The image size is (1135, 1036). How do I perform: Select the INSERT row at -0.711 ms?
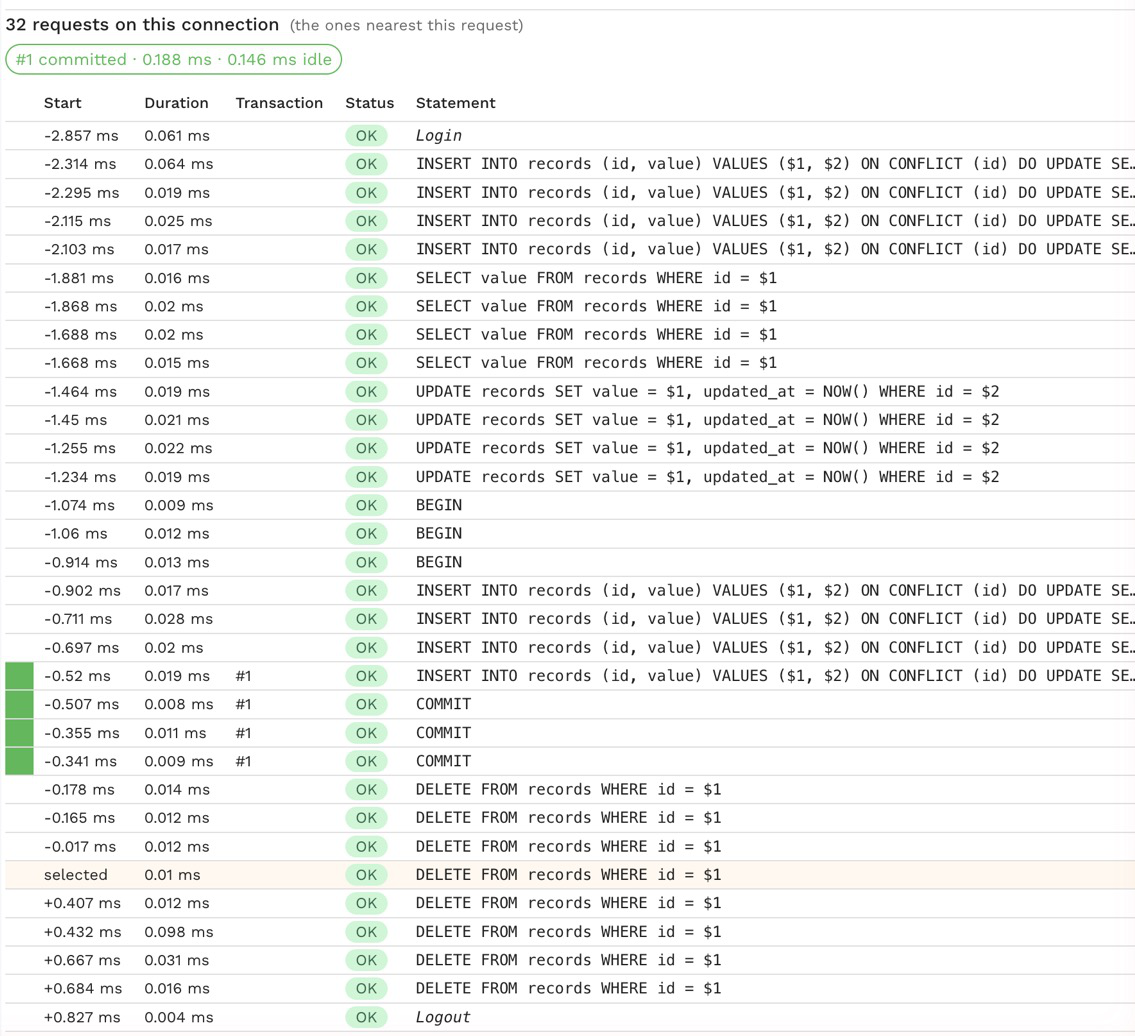click(570, 619)
